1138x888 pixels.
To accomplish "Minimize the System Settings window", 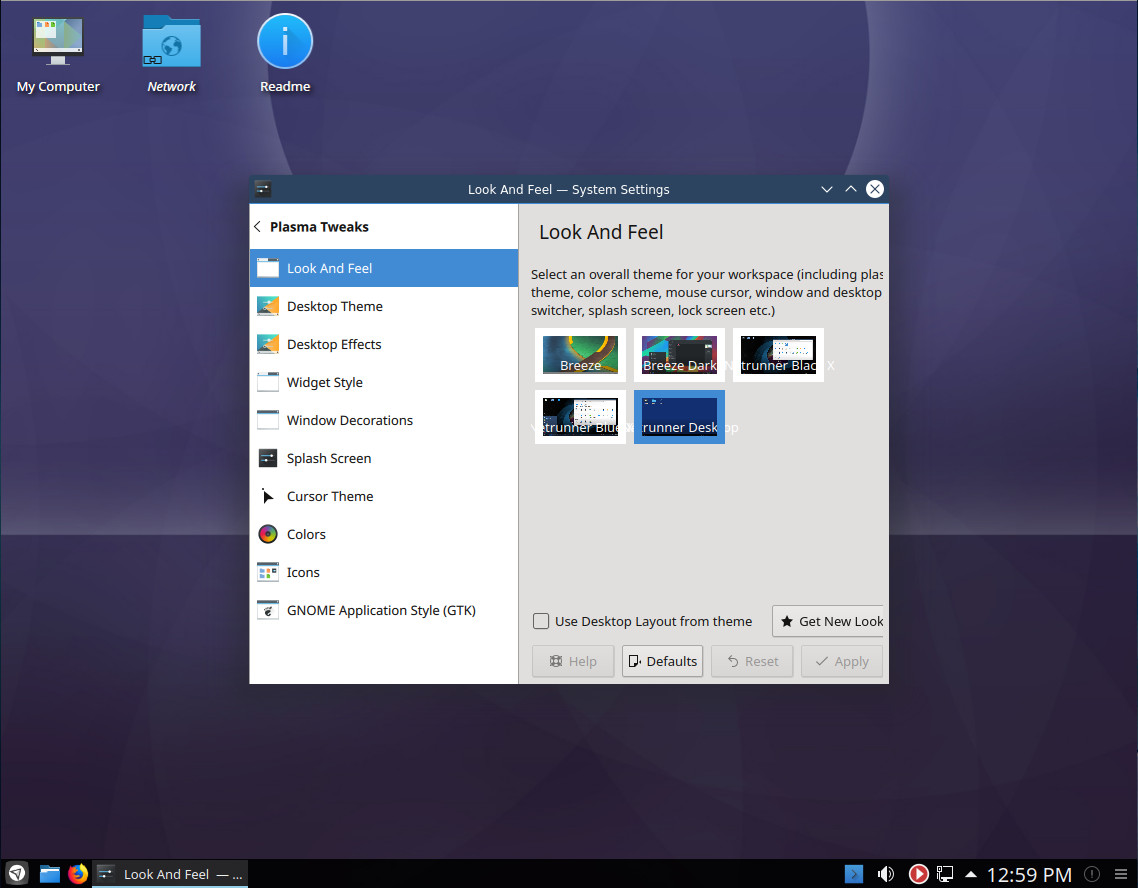I will pos(827,189).
